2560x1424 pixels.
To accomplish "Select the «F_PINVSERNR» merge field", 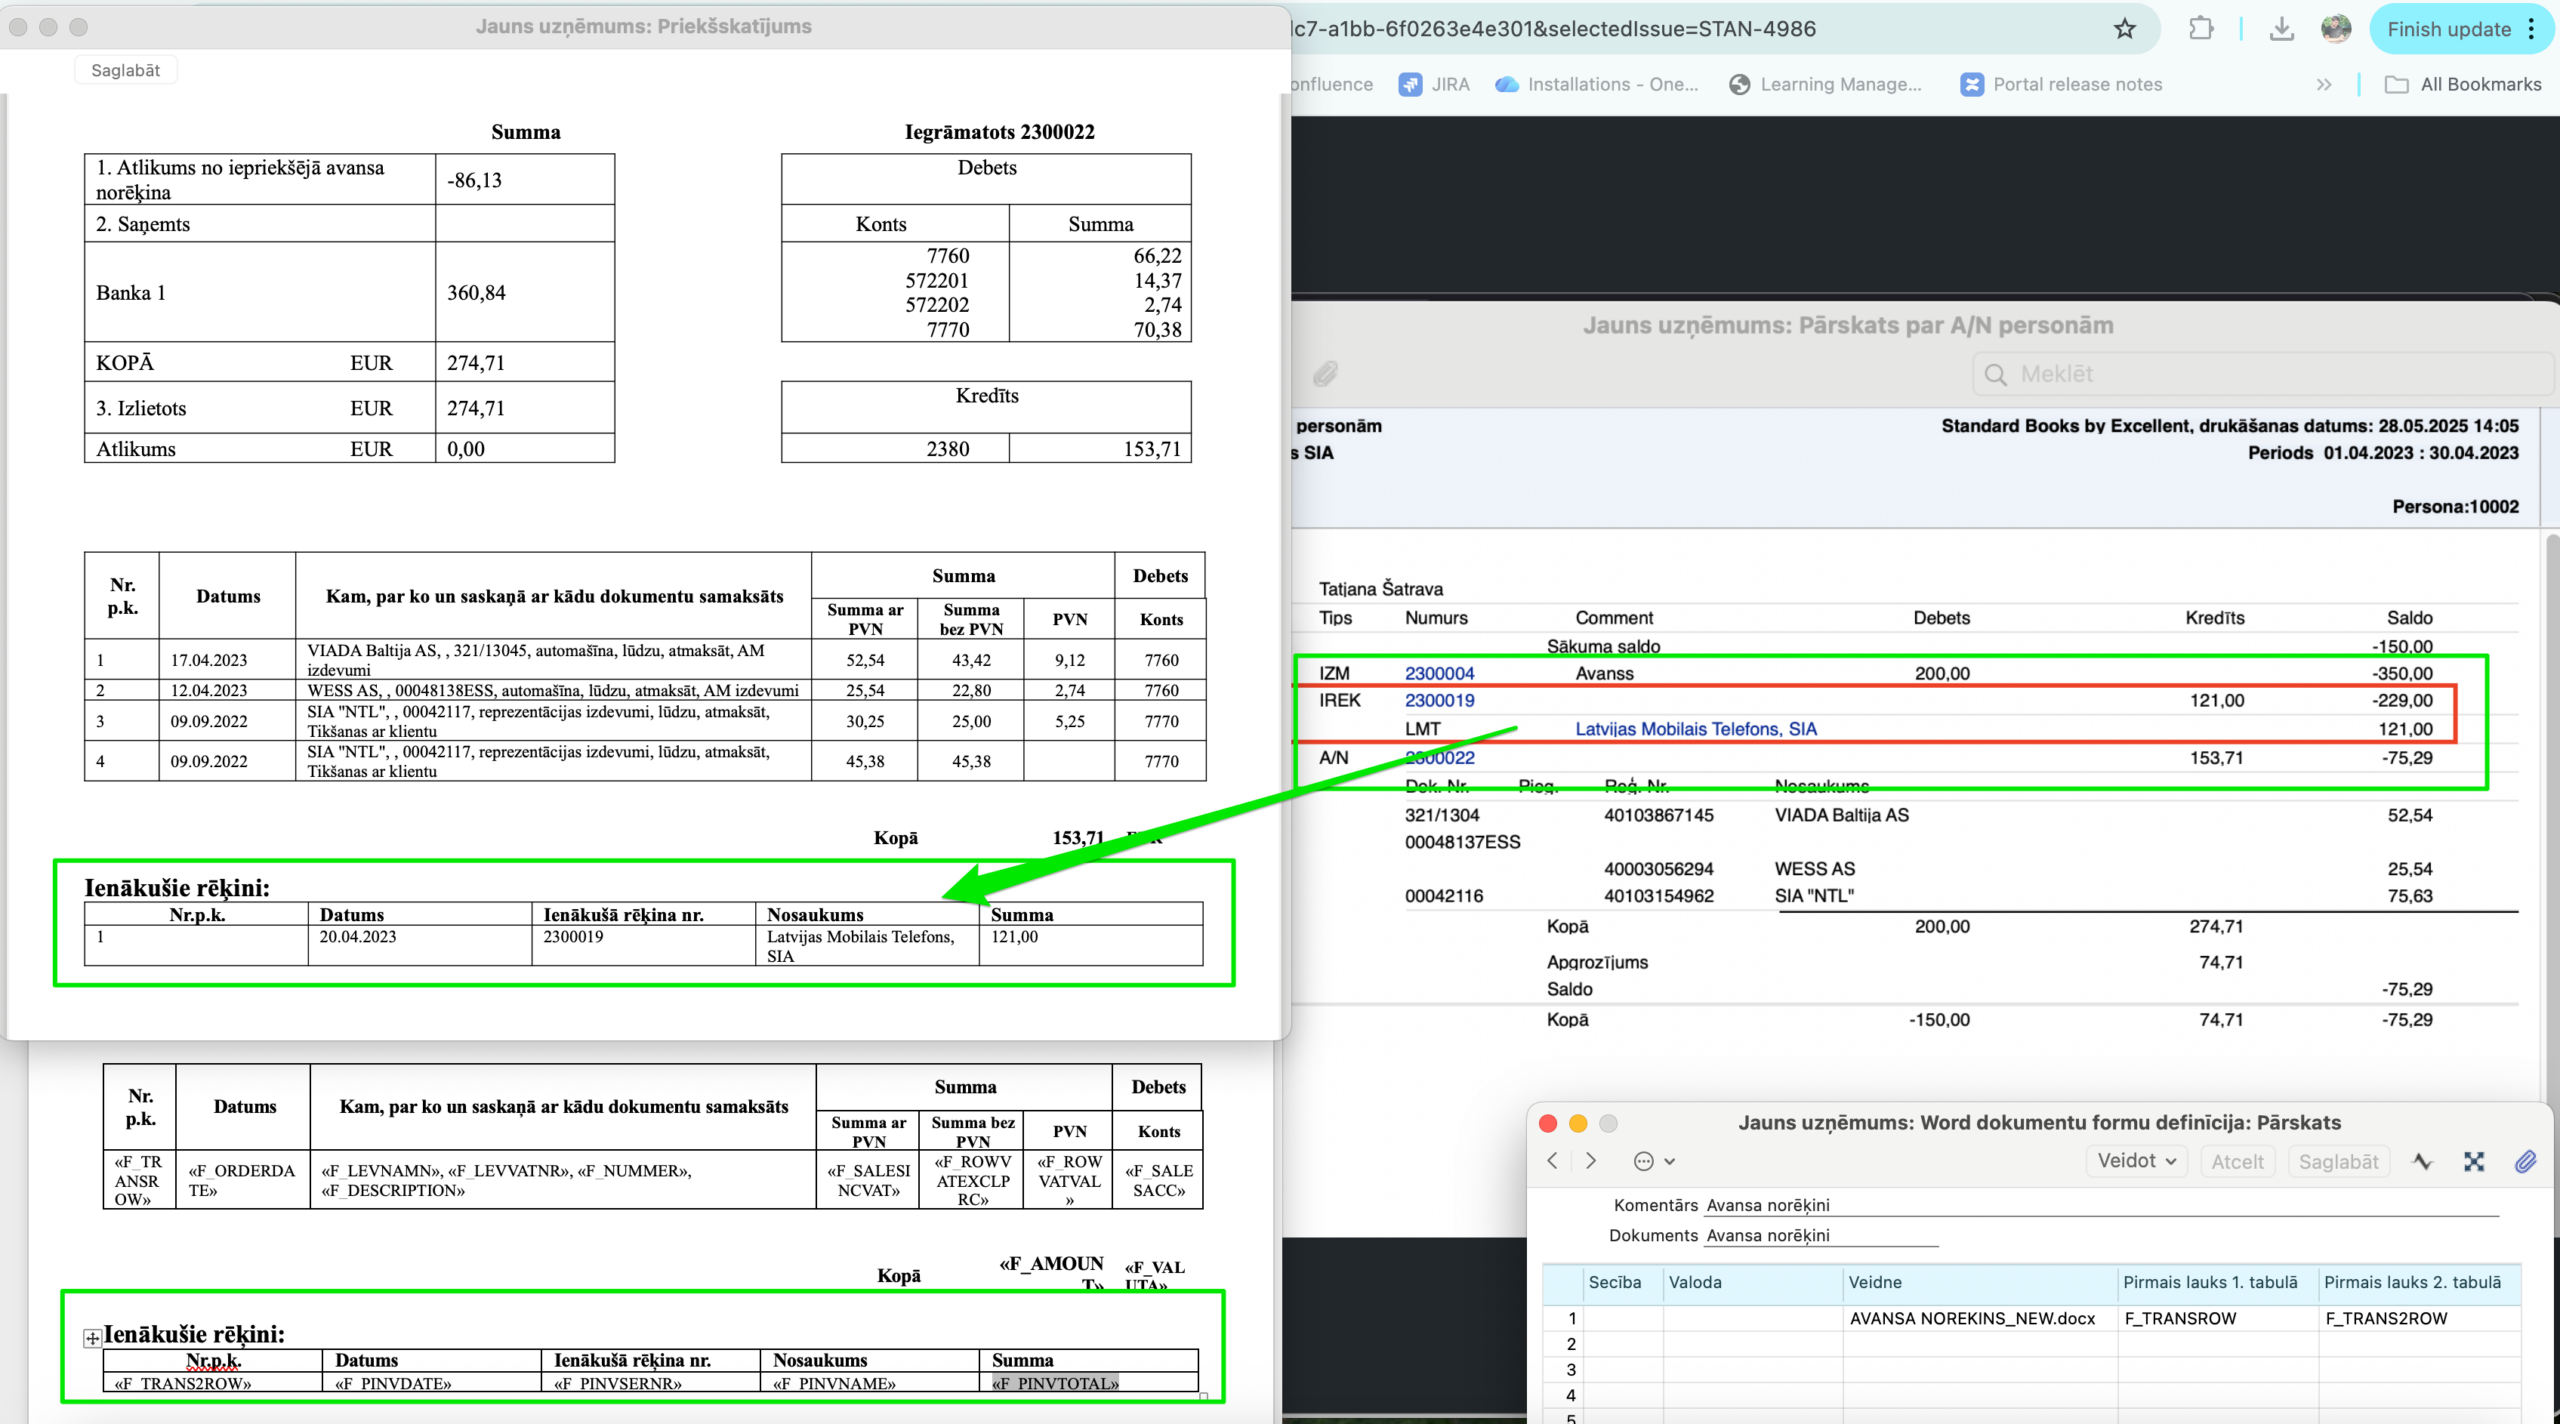I will 617,1384.
